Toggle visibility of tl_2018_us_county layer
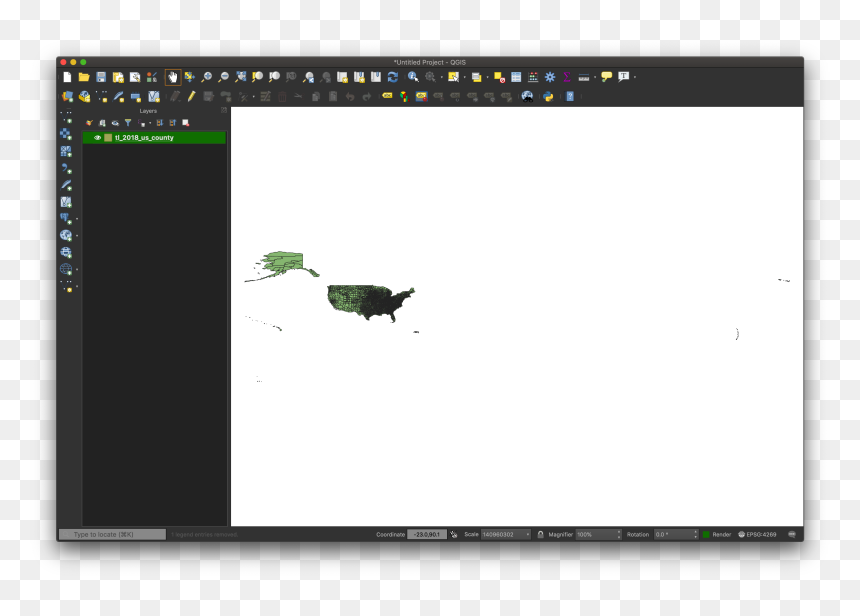The width and height of the screenshot is (860, 616). (x=97, y=138)
